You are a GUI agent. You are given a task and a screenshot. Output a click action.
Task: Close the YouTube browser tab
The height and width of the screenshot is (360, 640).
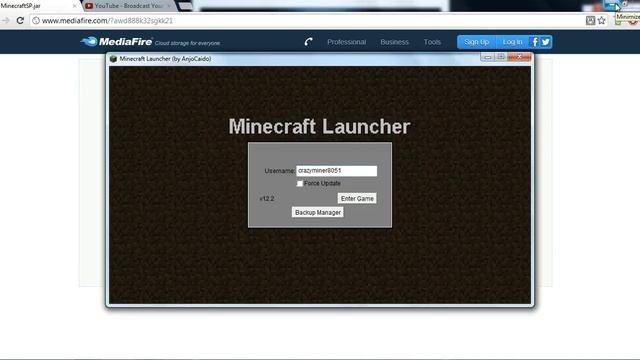(169, 6)
